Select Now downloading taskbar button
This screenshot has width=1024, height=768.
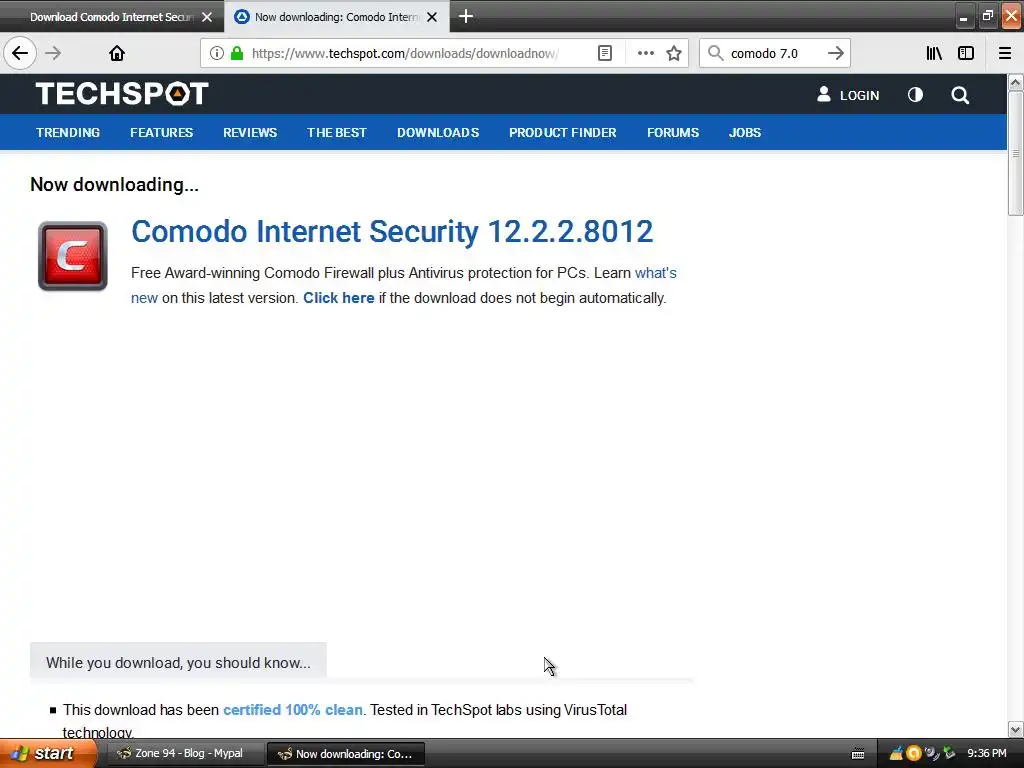[x=346, y=754]
